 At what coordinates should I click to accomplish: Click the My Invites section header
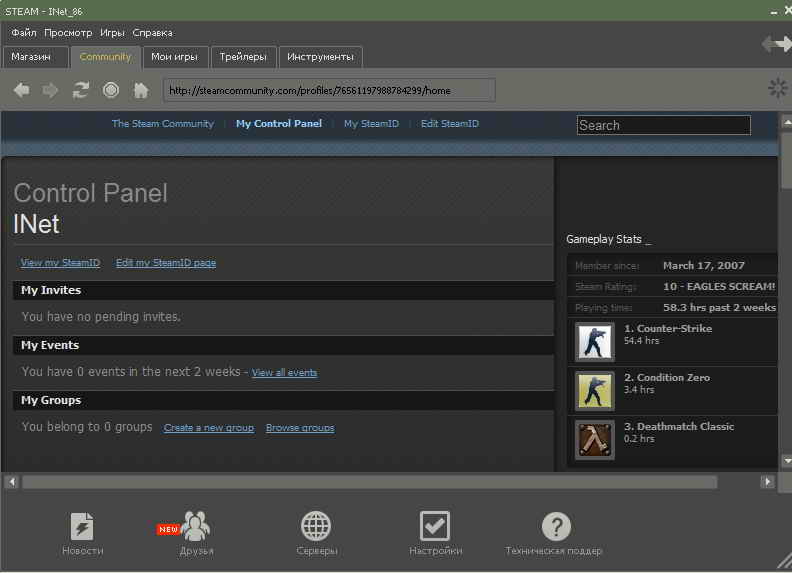[283, 291]
